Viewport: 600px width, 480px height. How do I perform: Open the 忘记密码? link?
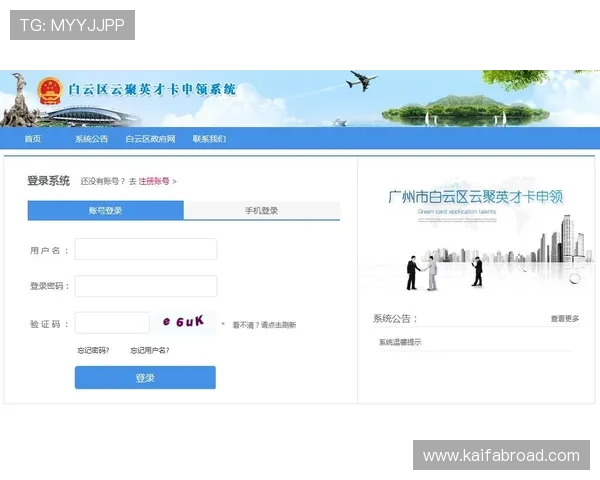point(93,350)
